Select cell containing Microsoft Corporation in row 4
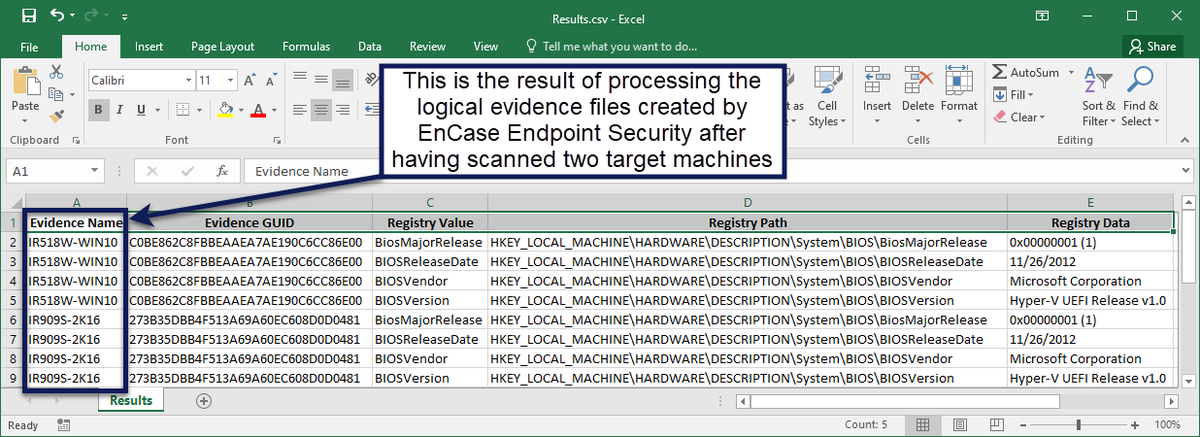Viewport: 1200px width, 437px height. [1090, 281]
